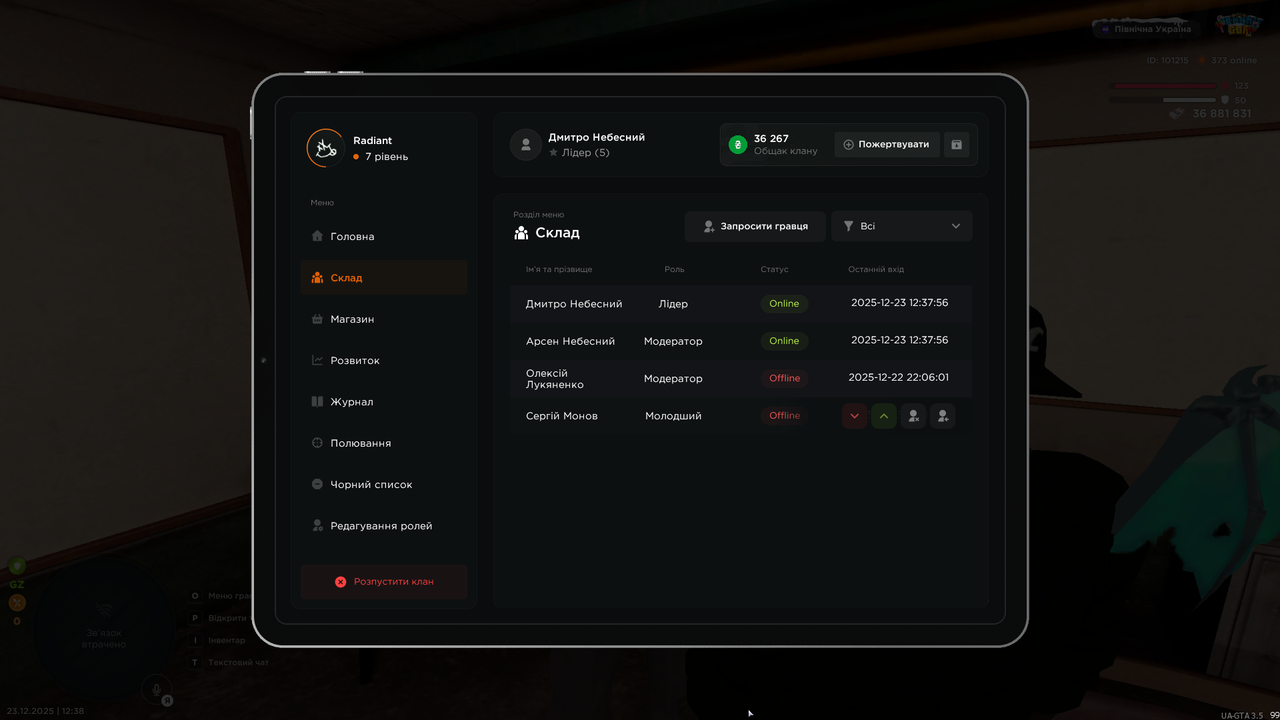
Task: Click the 36 881 831 money counter on HUD
Action: [x=1222, y=114]
